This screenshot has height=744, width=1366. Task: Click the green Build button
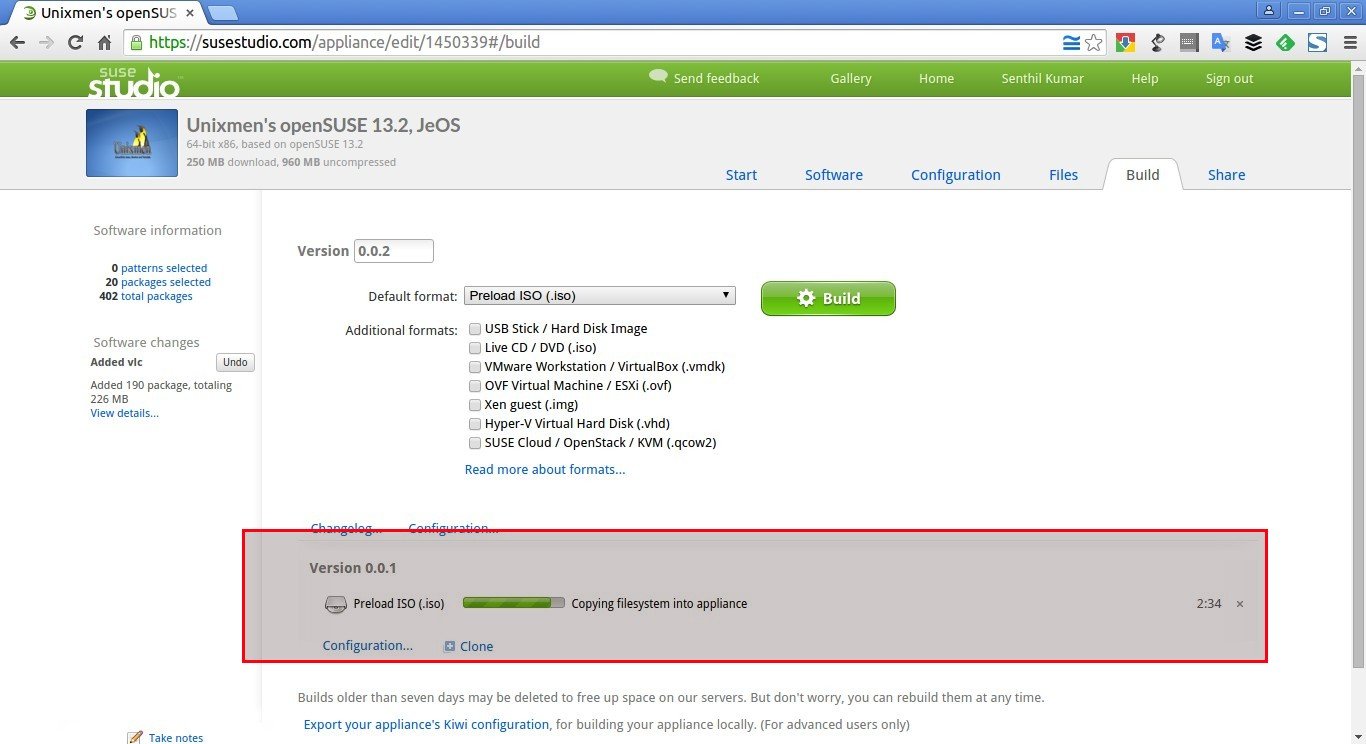(828, 298)
